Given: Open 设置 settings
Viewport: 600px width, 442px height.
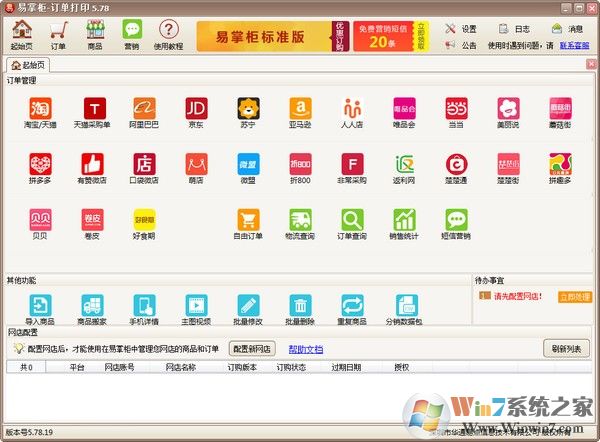Looking at the screenshot, I should 461,29.
